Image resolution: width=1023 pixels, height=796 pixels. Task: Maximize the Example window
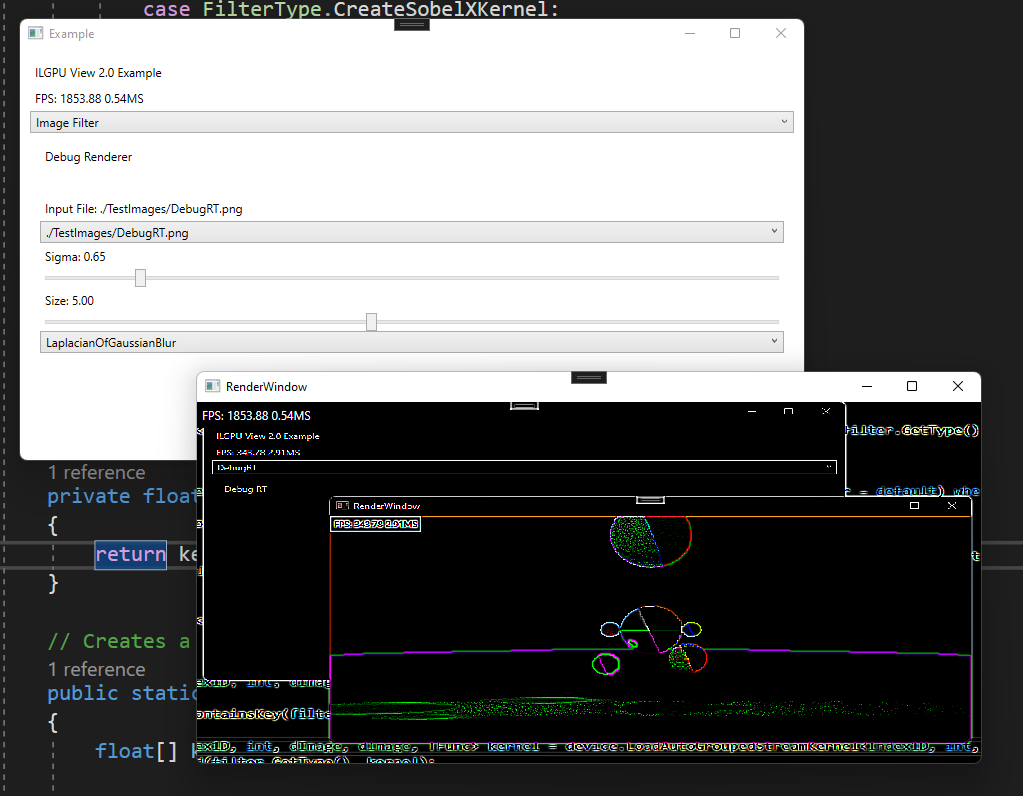coord(735,33)
